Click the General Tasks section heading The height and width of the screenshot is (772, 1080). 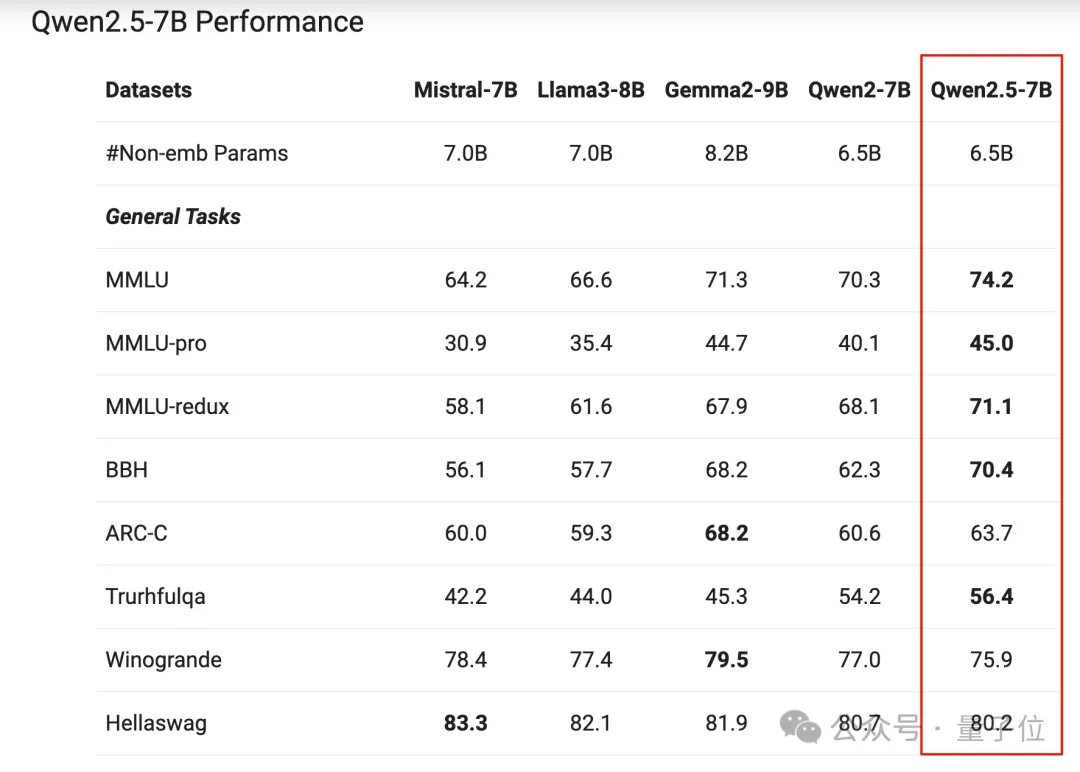coord(173,217)
